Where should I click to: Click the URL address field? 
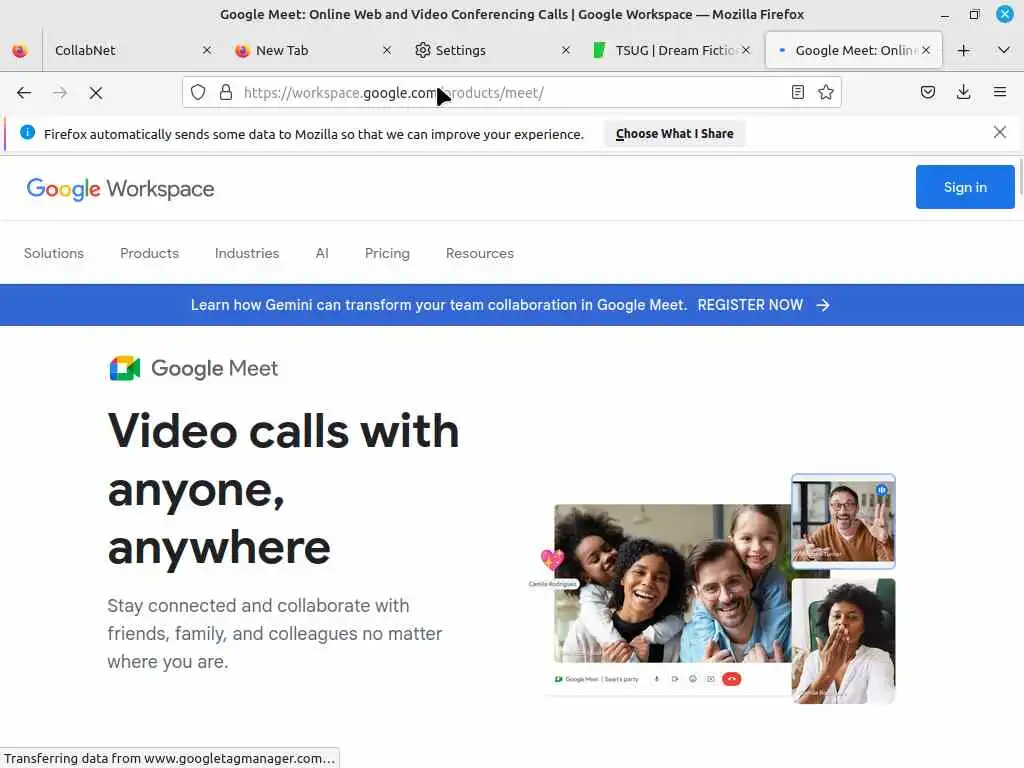[513, 93]
